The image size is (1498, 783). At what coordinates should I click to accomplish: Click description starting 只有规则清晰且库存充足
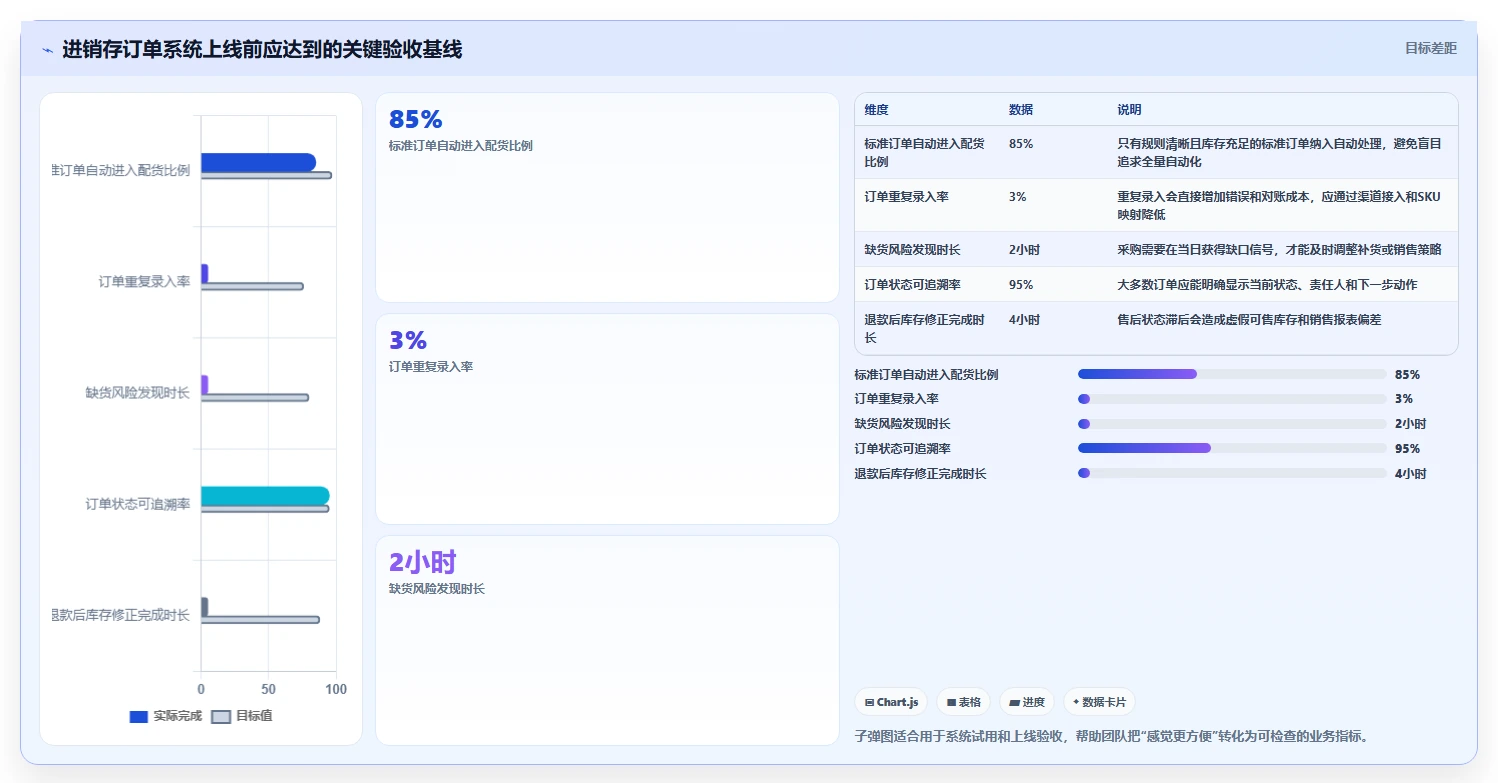[1279, 152]
